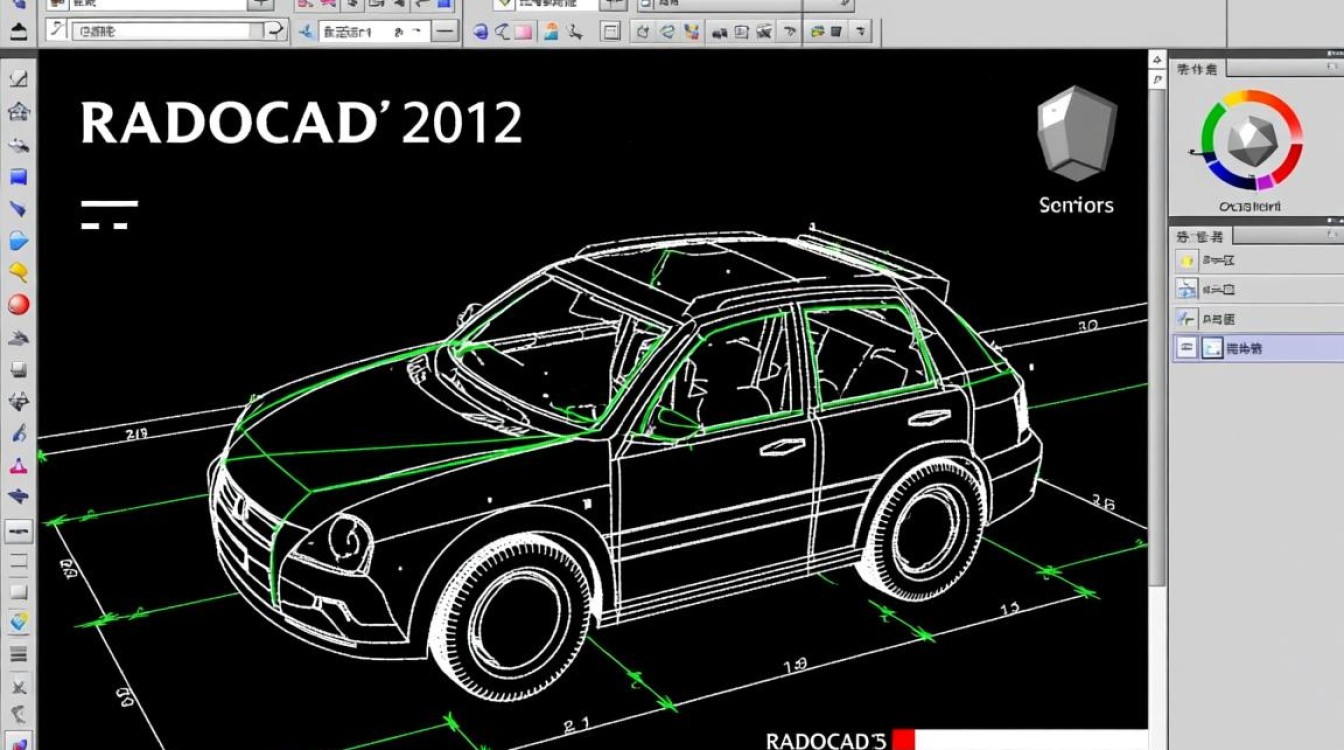The height and width of the screenshot is (750, 1344).
Task: Click the horizontal lines icon in left toolbar
Action: point(18,655)
